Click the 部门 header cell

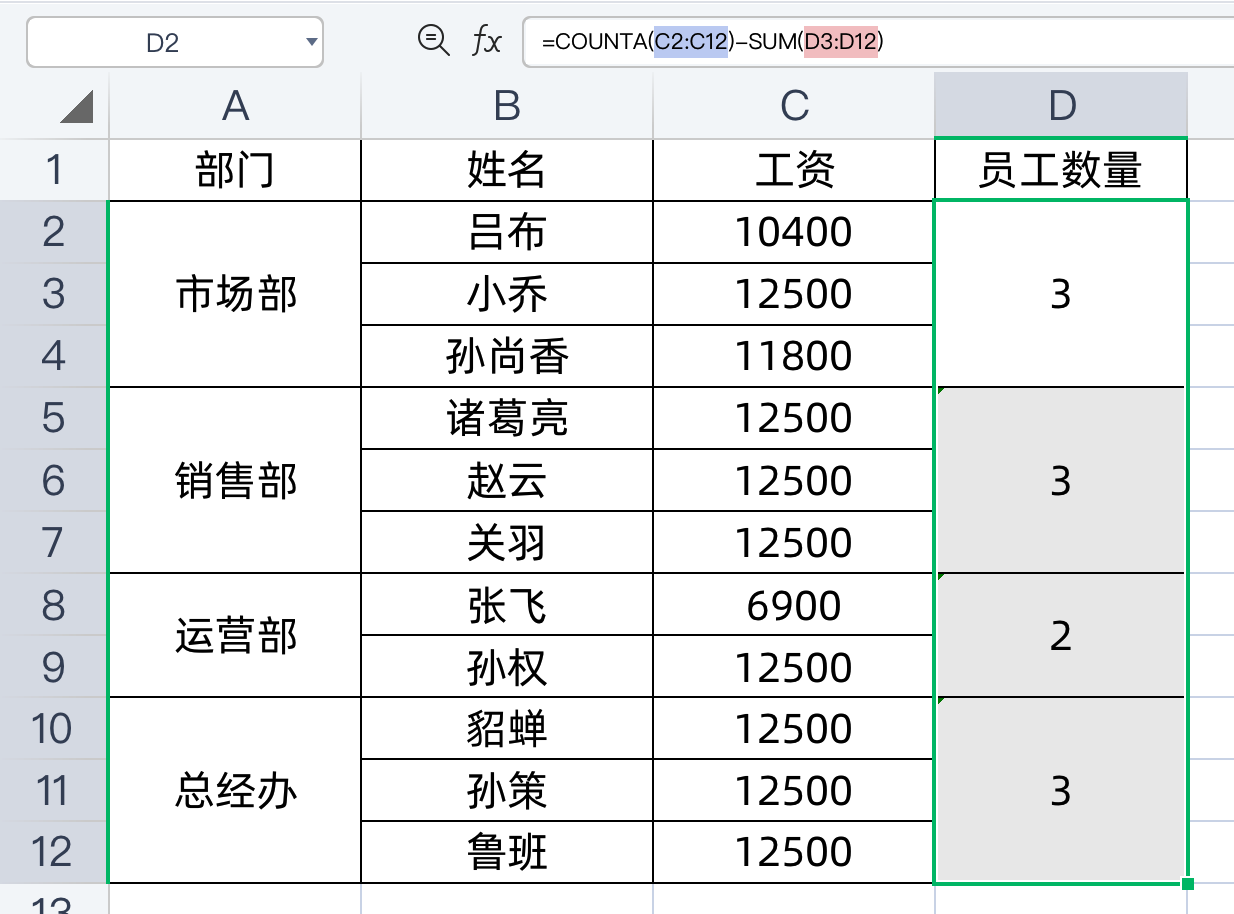point(235,170)
